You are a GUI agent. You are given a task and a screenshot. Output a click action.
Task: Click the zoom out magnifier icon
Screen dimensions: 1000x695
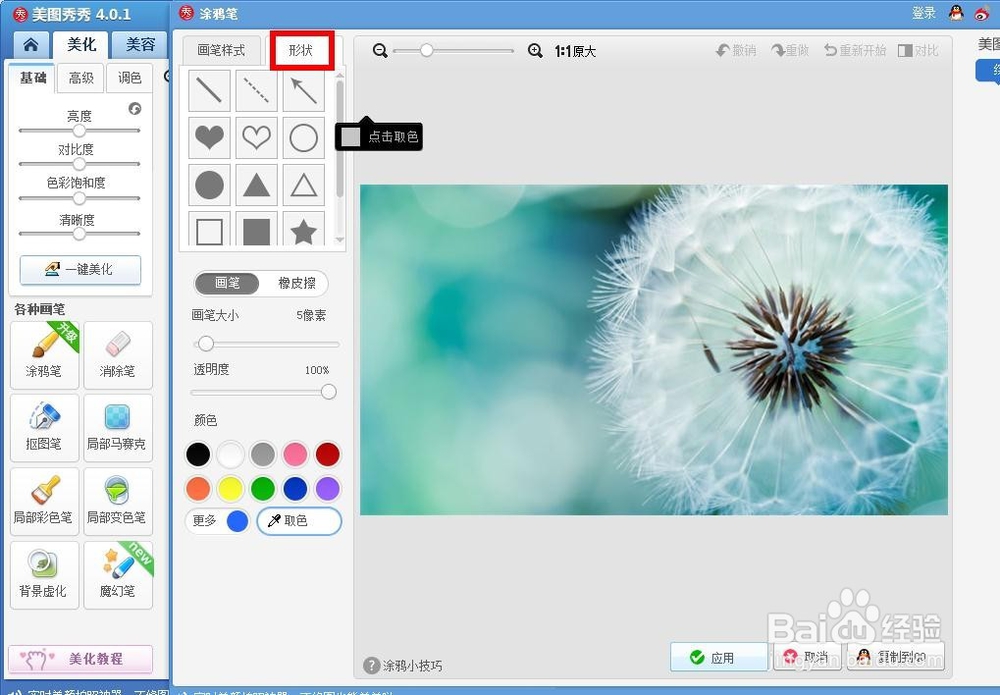(380, 51)
